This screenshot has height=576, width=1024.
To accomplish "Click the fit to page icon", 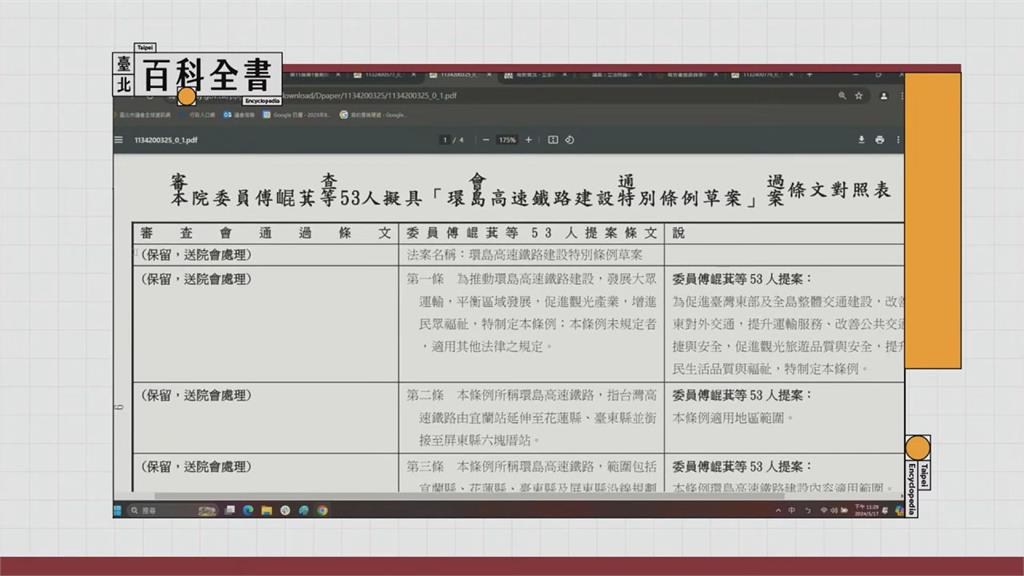I will 552,140.
